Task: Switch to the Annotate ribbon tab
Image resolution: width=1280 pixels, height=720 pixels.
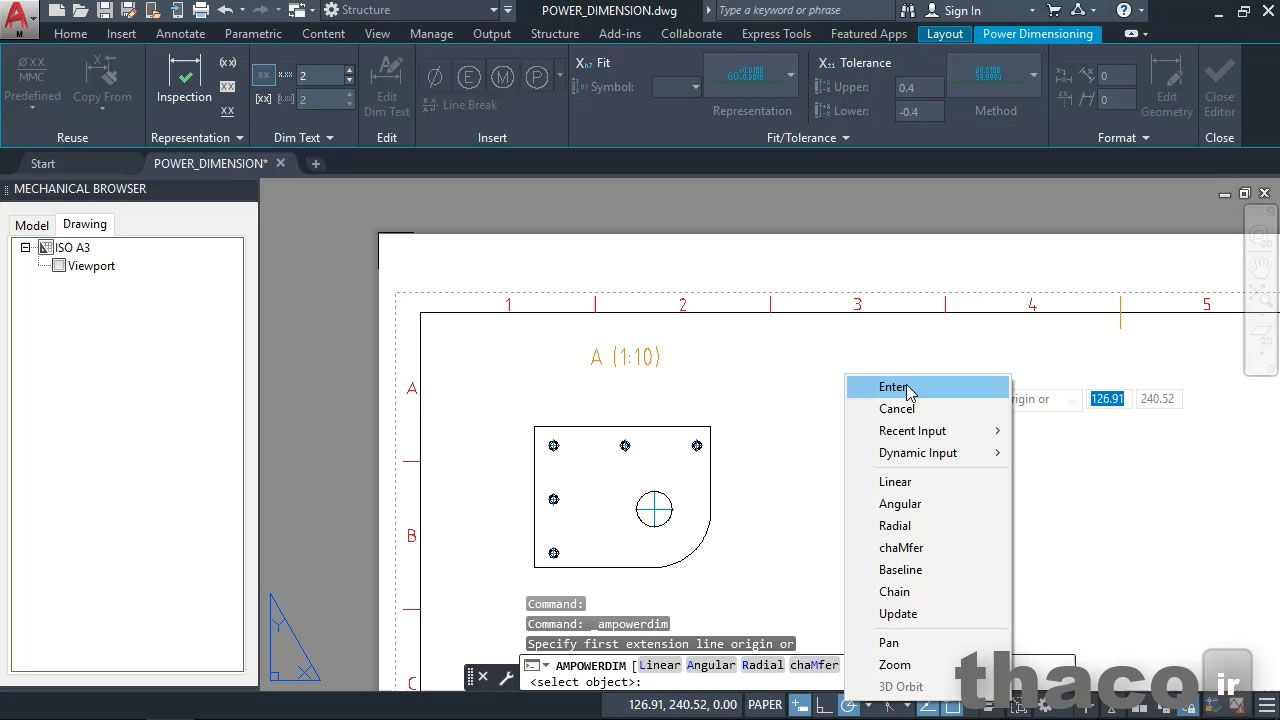Action: point(180,34)
